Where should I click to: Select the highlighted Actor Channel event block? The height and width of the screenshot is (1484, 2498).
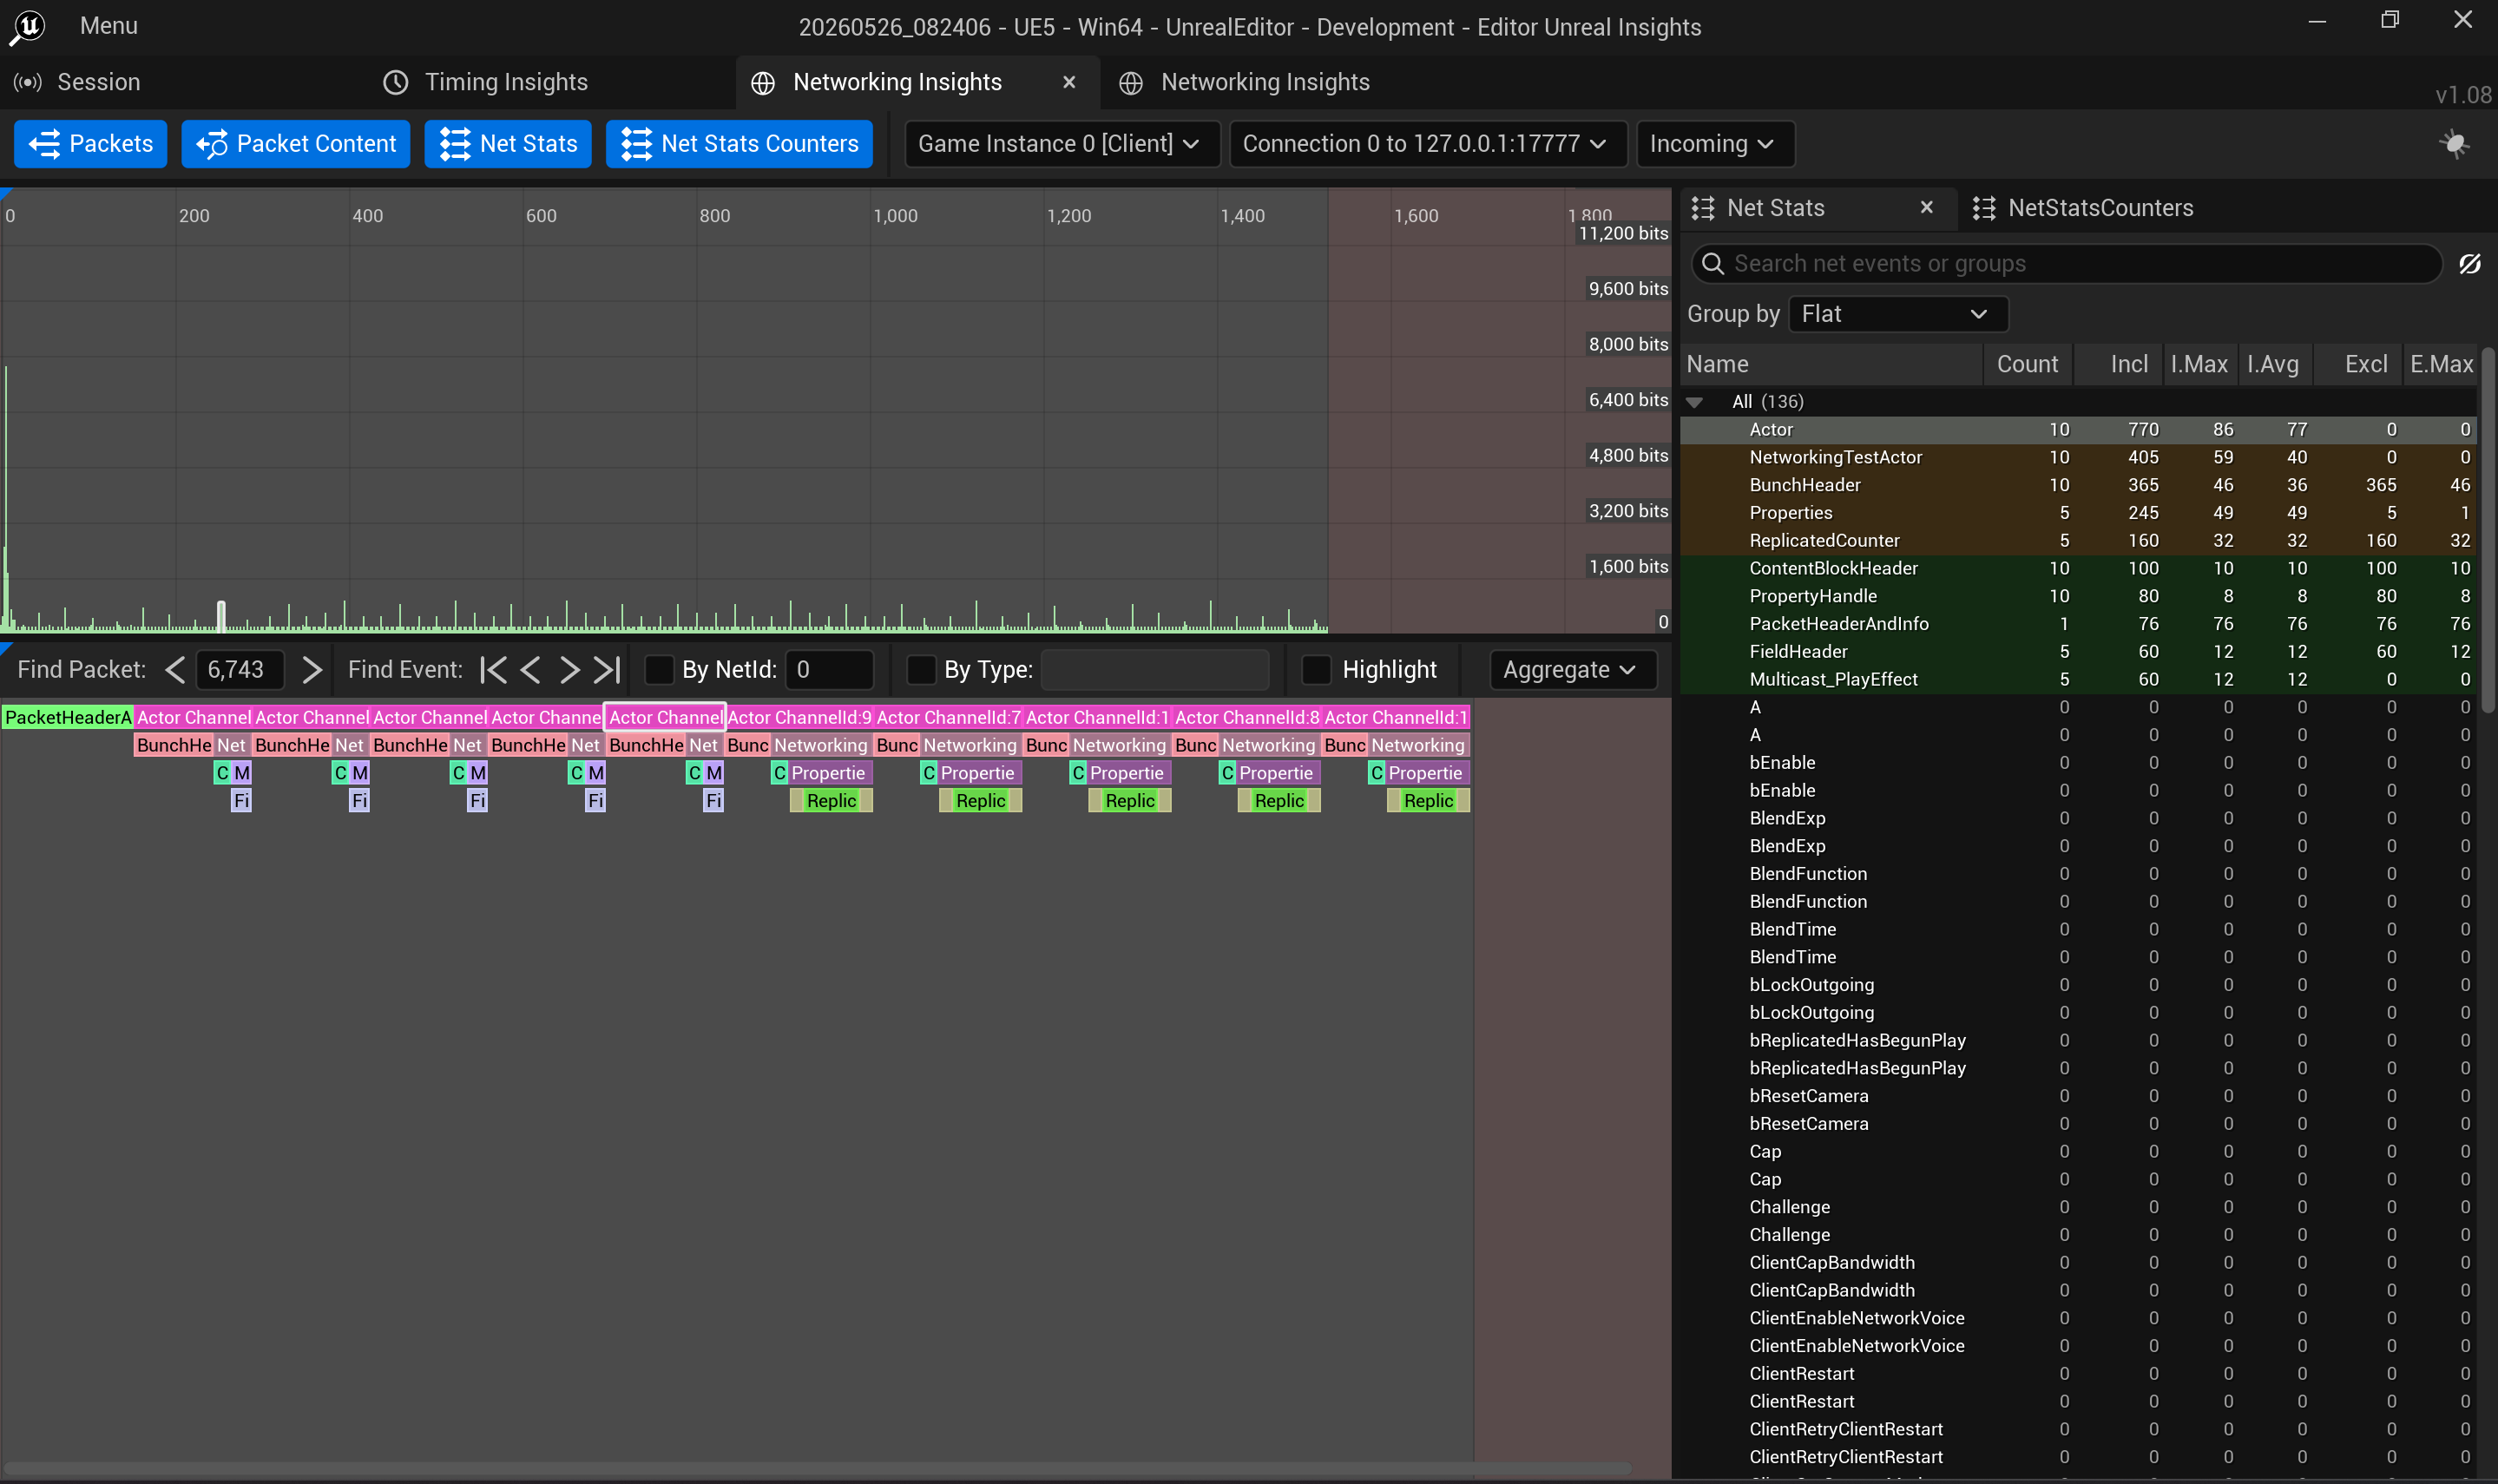(665, 718)
